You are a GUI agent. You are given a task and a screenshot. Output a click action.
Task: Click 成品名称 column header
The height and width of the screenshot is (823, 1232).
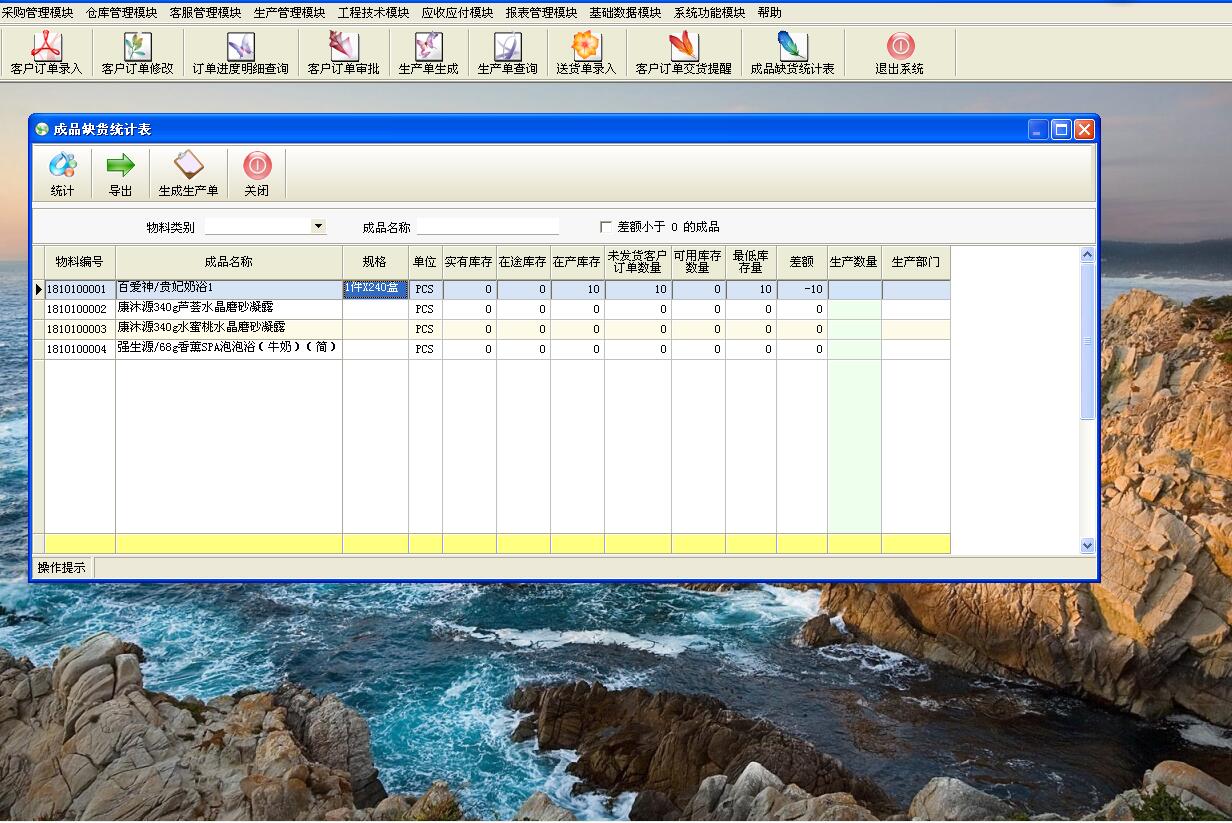(228, 262)
